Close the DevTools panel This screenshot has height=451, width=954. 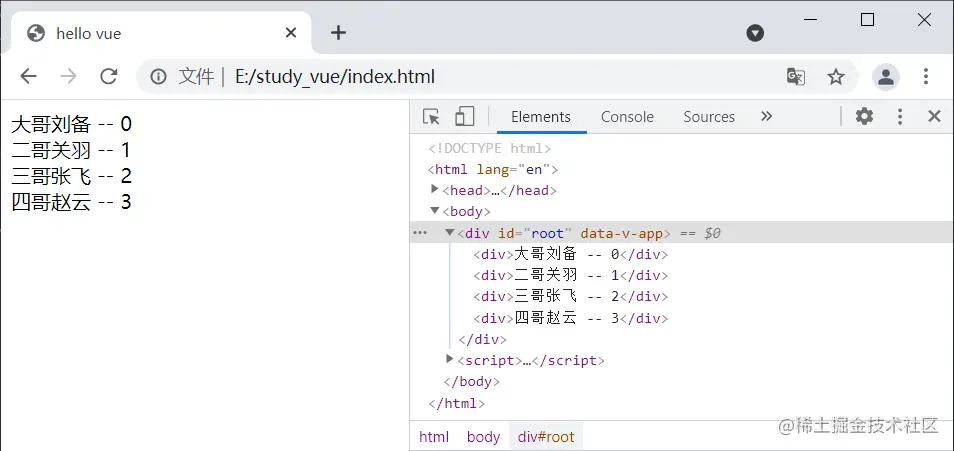click(x=934, y=117)
